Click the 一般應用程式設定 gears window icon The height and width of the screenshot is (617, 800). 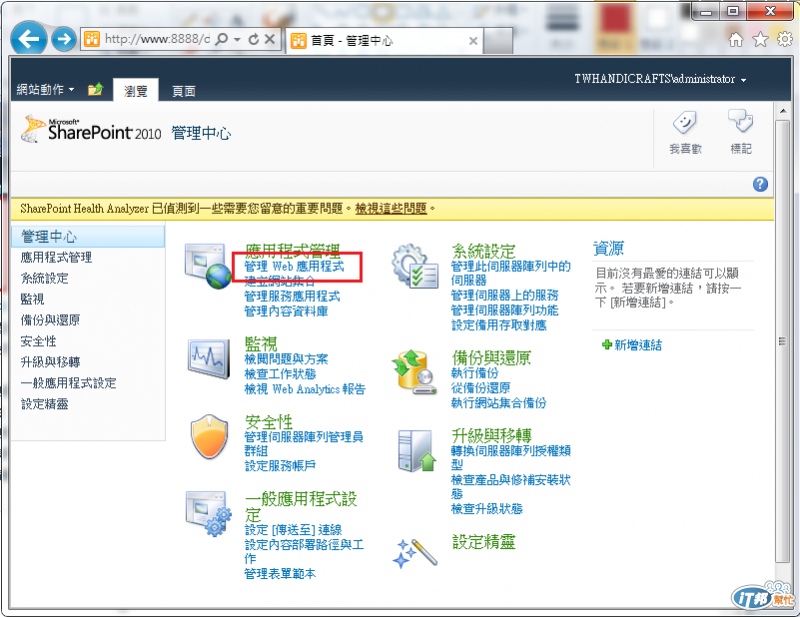[x=209, y=513]
